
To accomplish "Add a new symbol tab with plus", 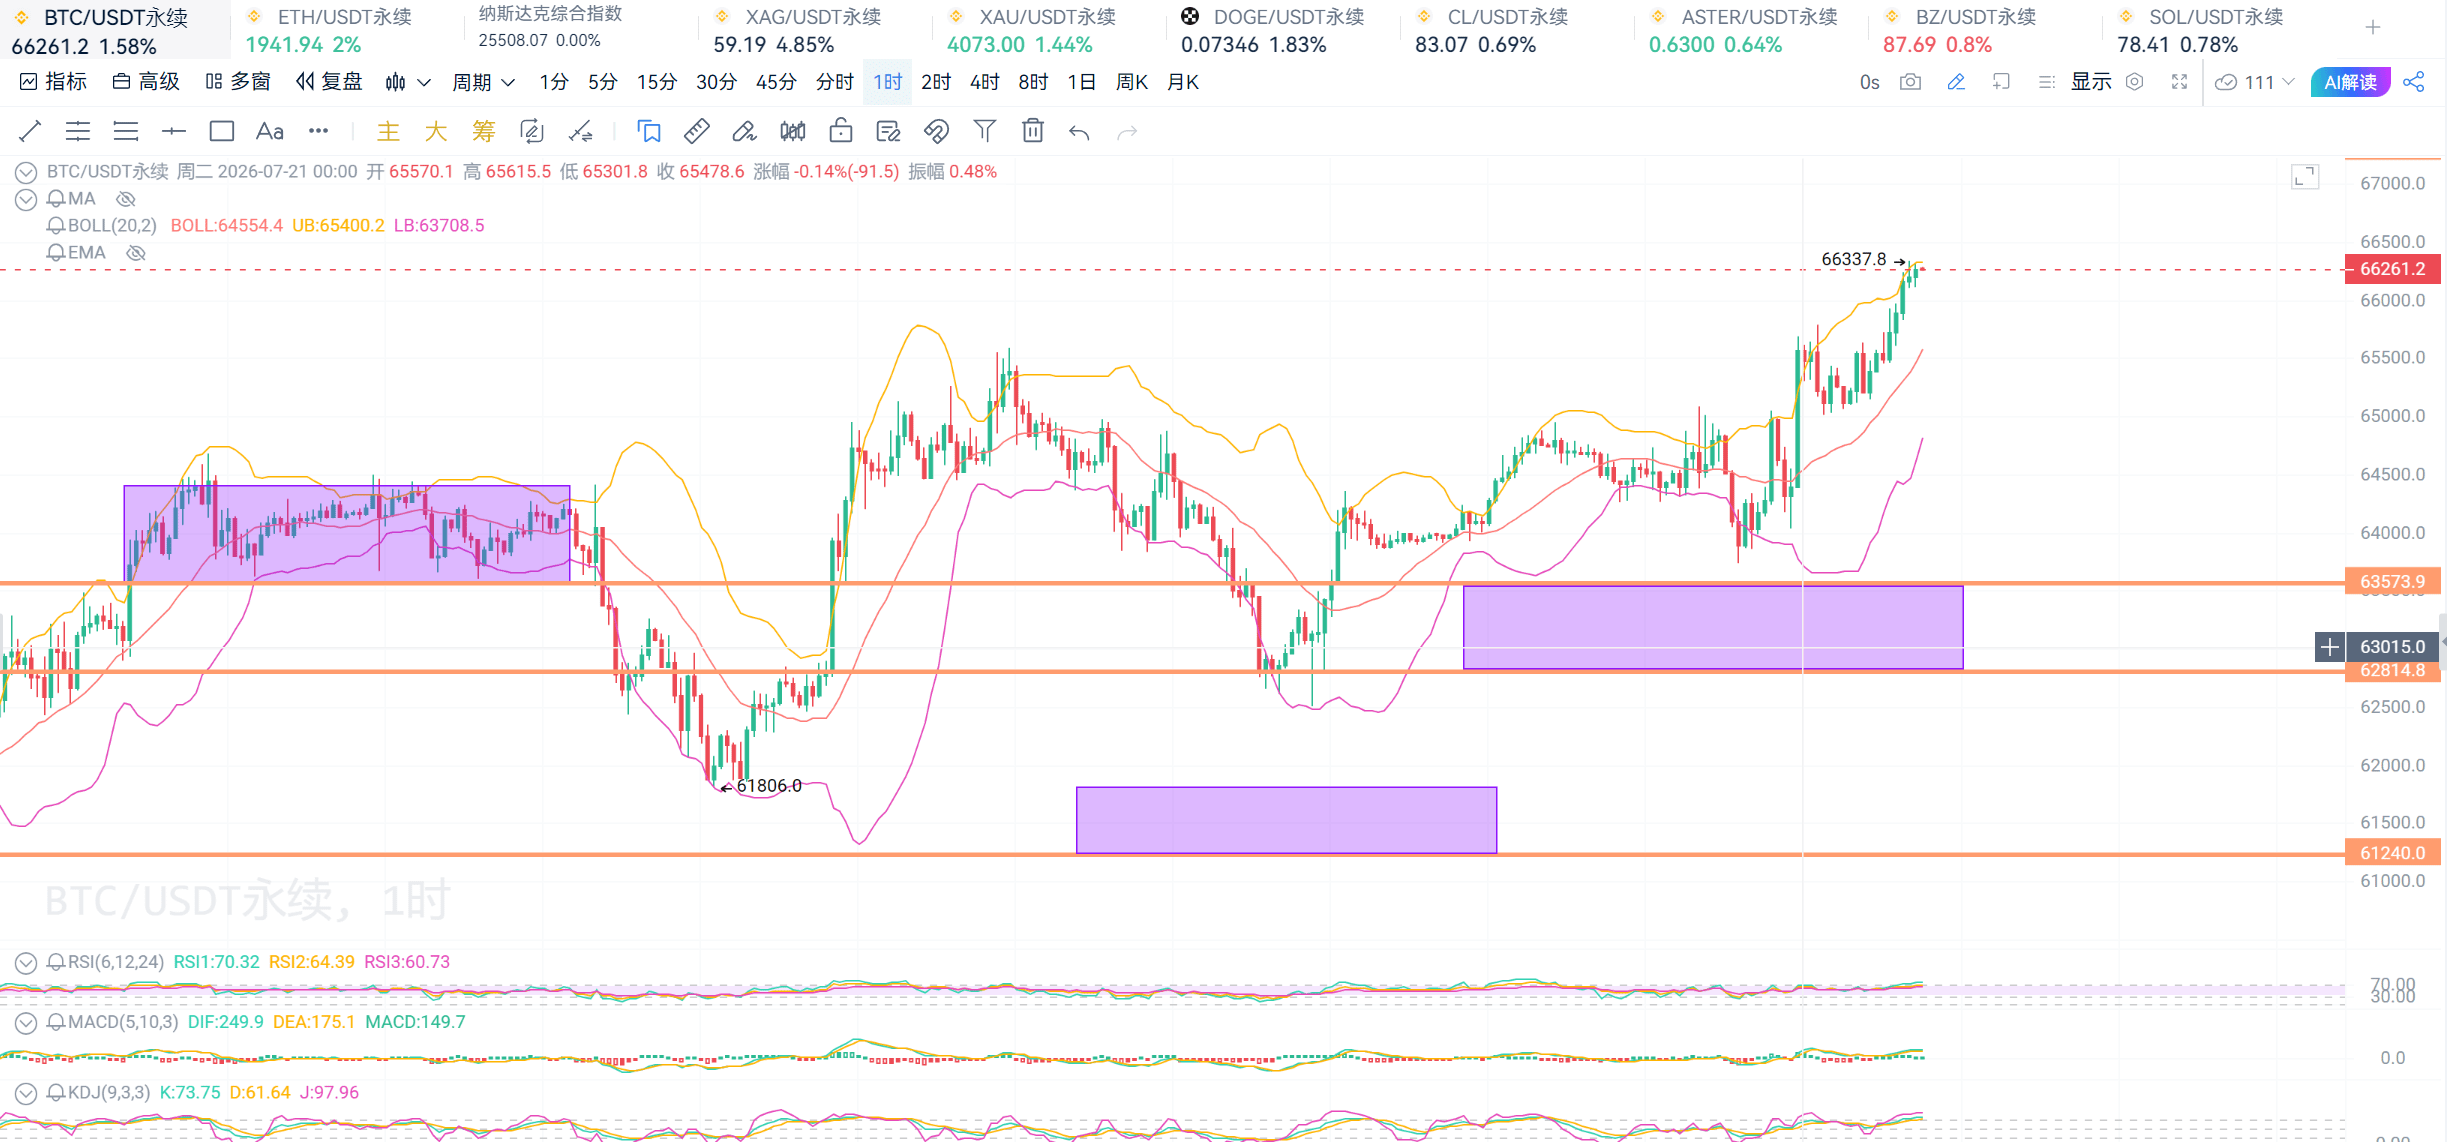I will [x=2373, y=28].
